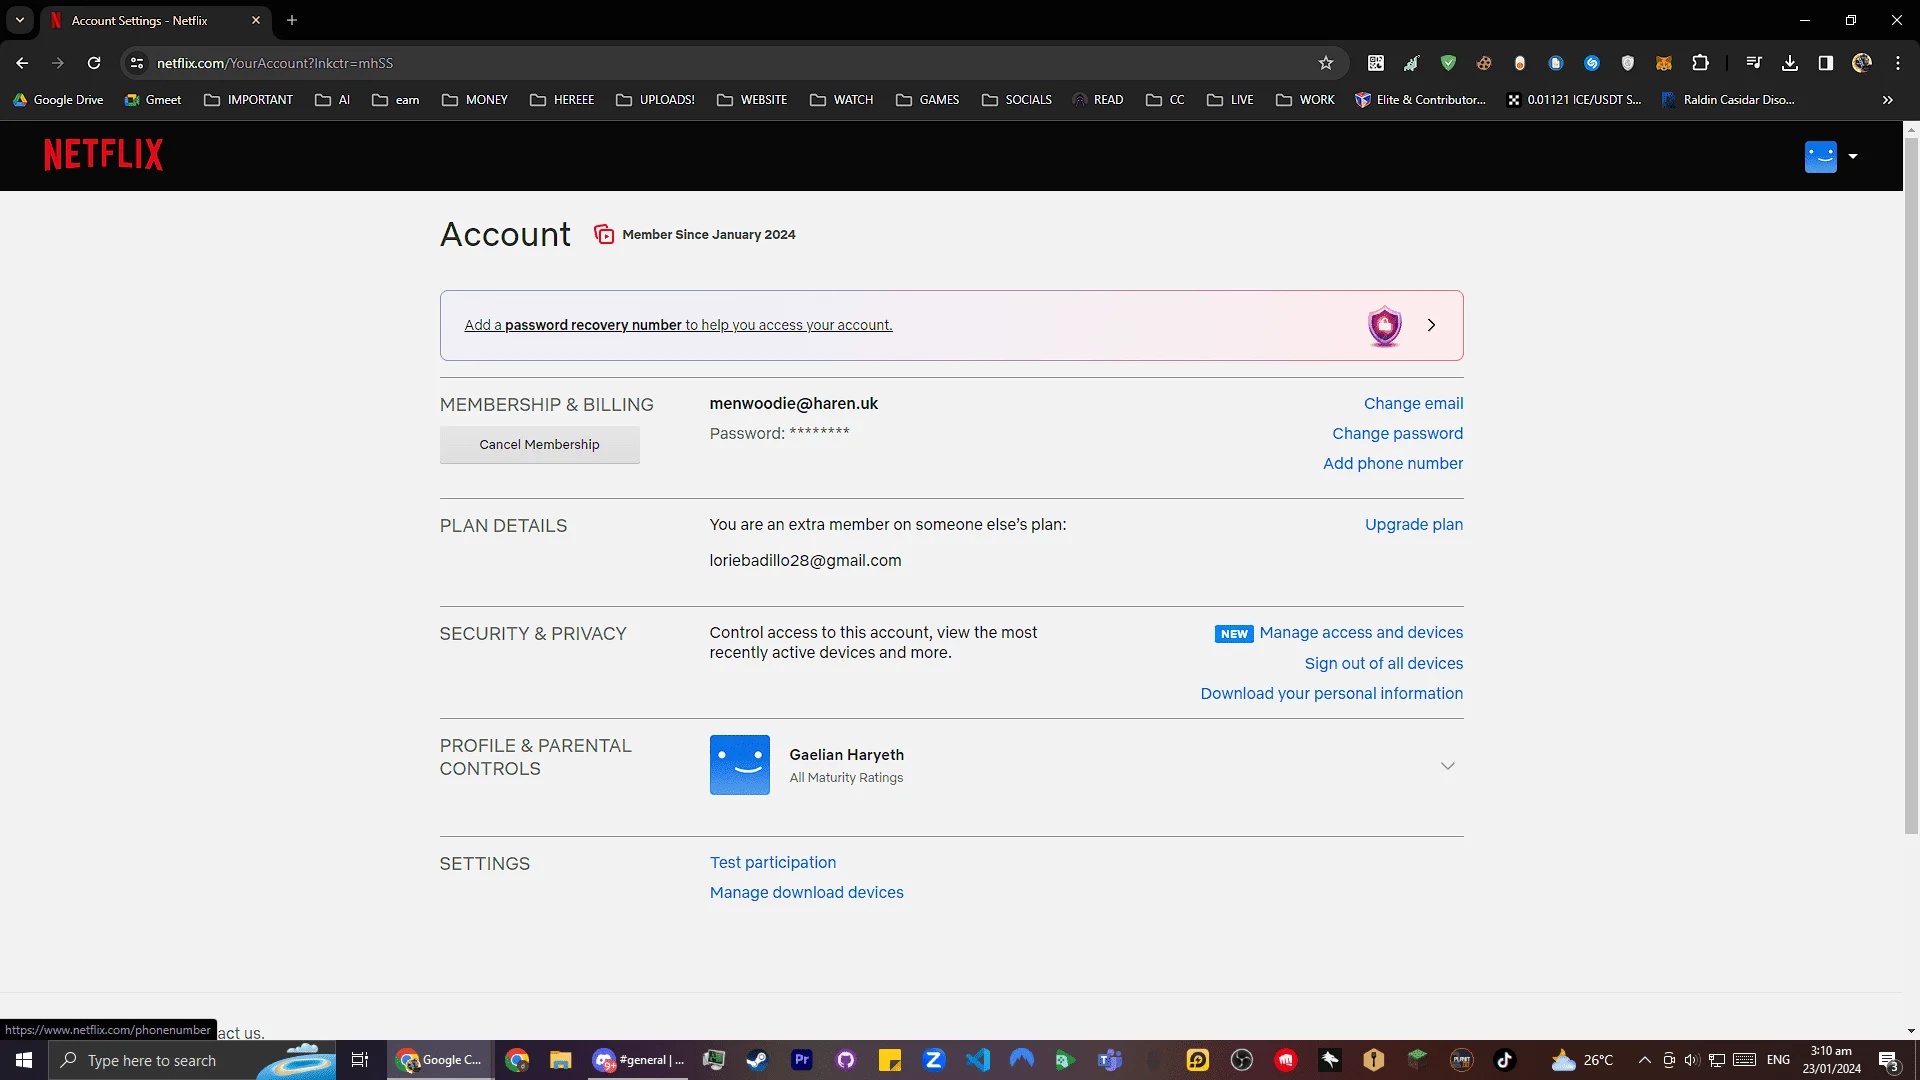Open the WATCH bookmarks folder
This screenshot has height=1080, width=1920.
coord(841,100)
